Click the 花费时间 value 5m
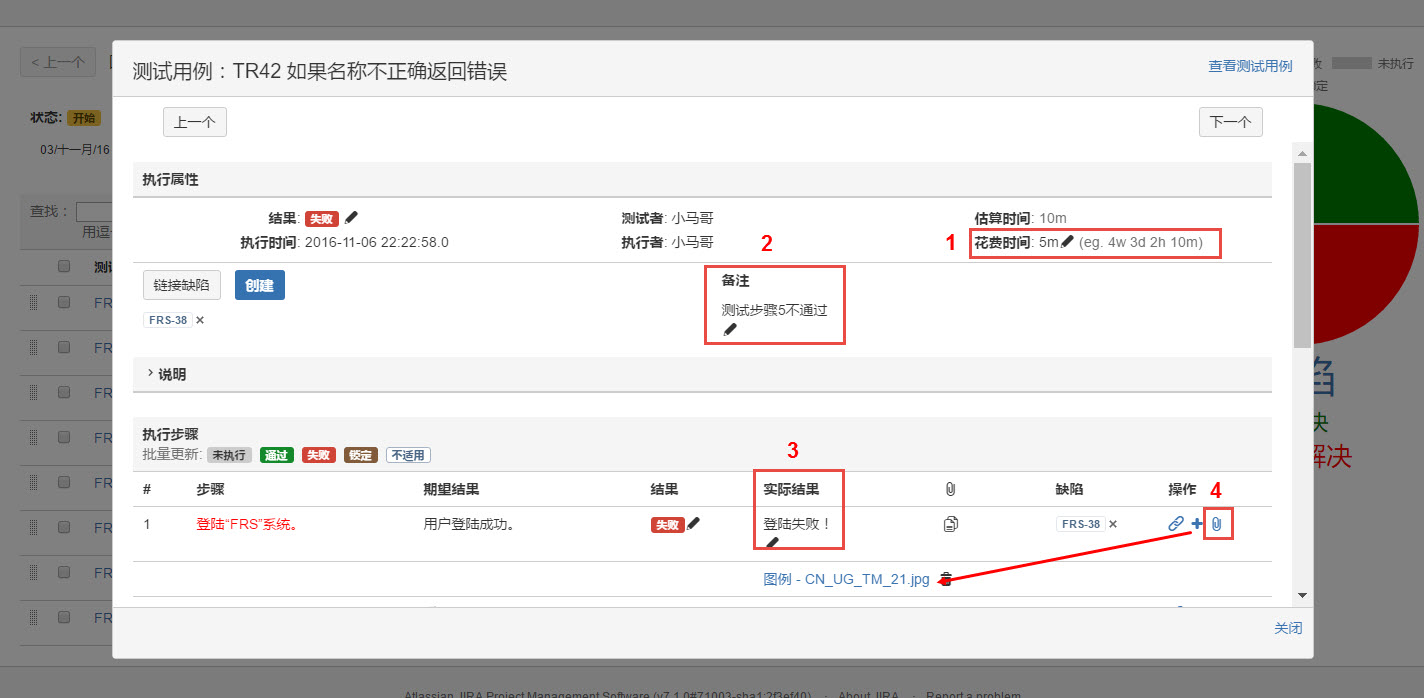 [1049, 242]
